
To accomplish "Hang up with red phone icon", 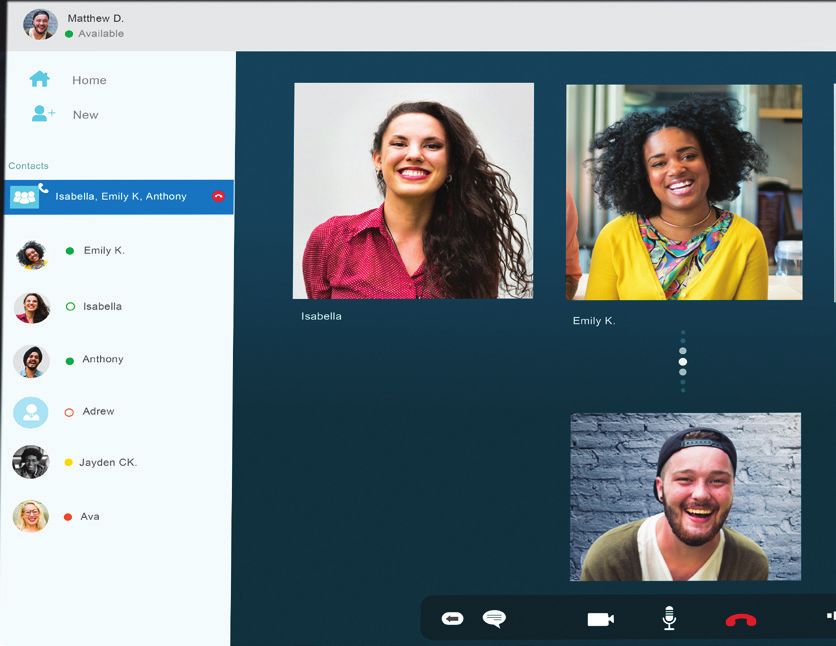I will 741,620.
